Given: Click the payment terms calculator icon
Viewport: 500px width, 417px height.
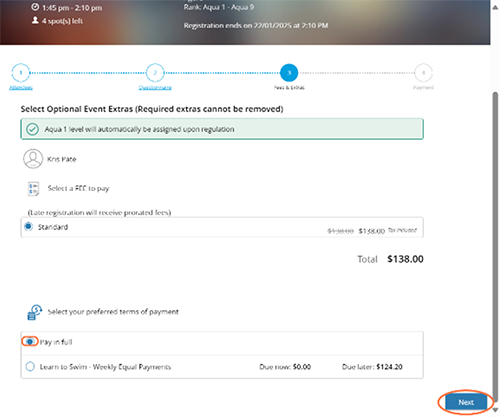Looking at the screenshot, I should coord(34,312).
